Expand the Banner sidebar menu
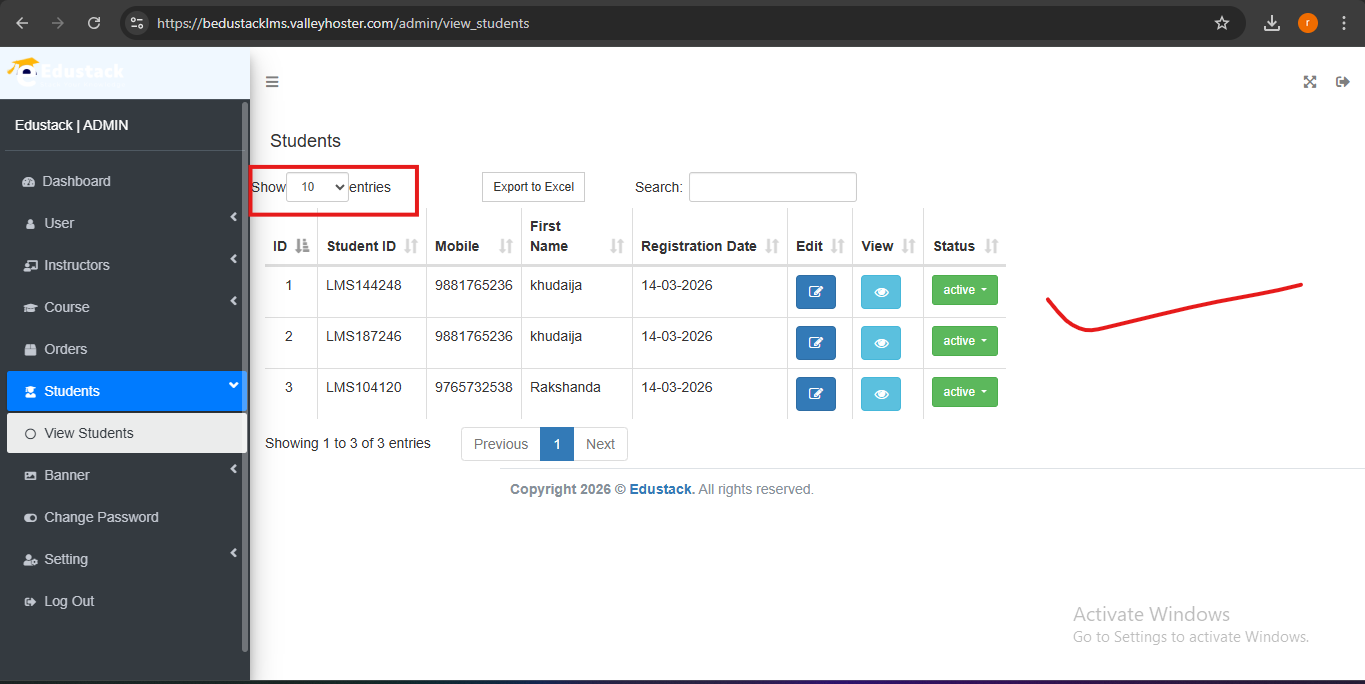1365x684 pixels. click(x=126, y=475)
